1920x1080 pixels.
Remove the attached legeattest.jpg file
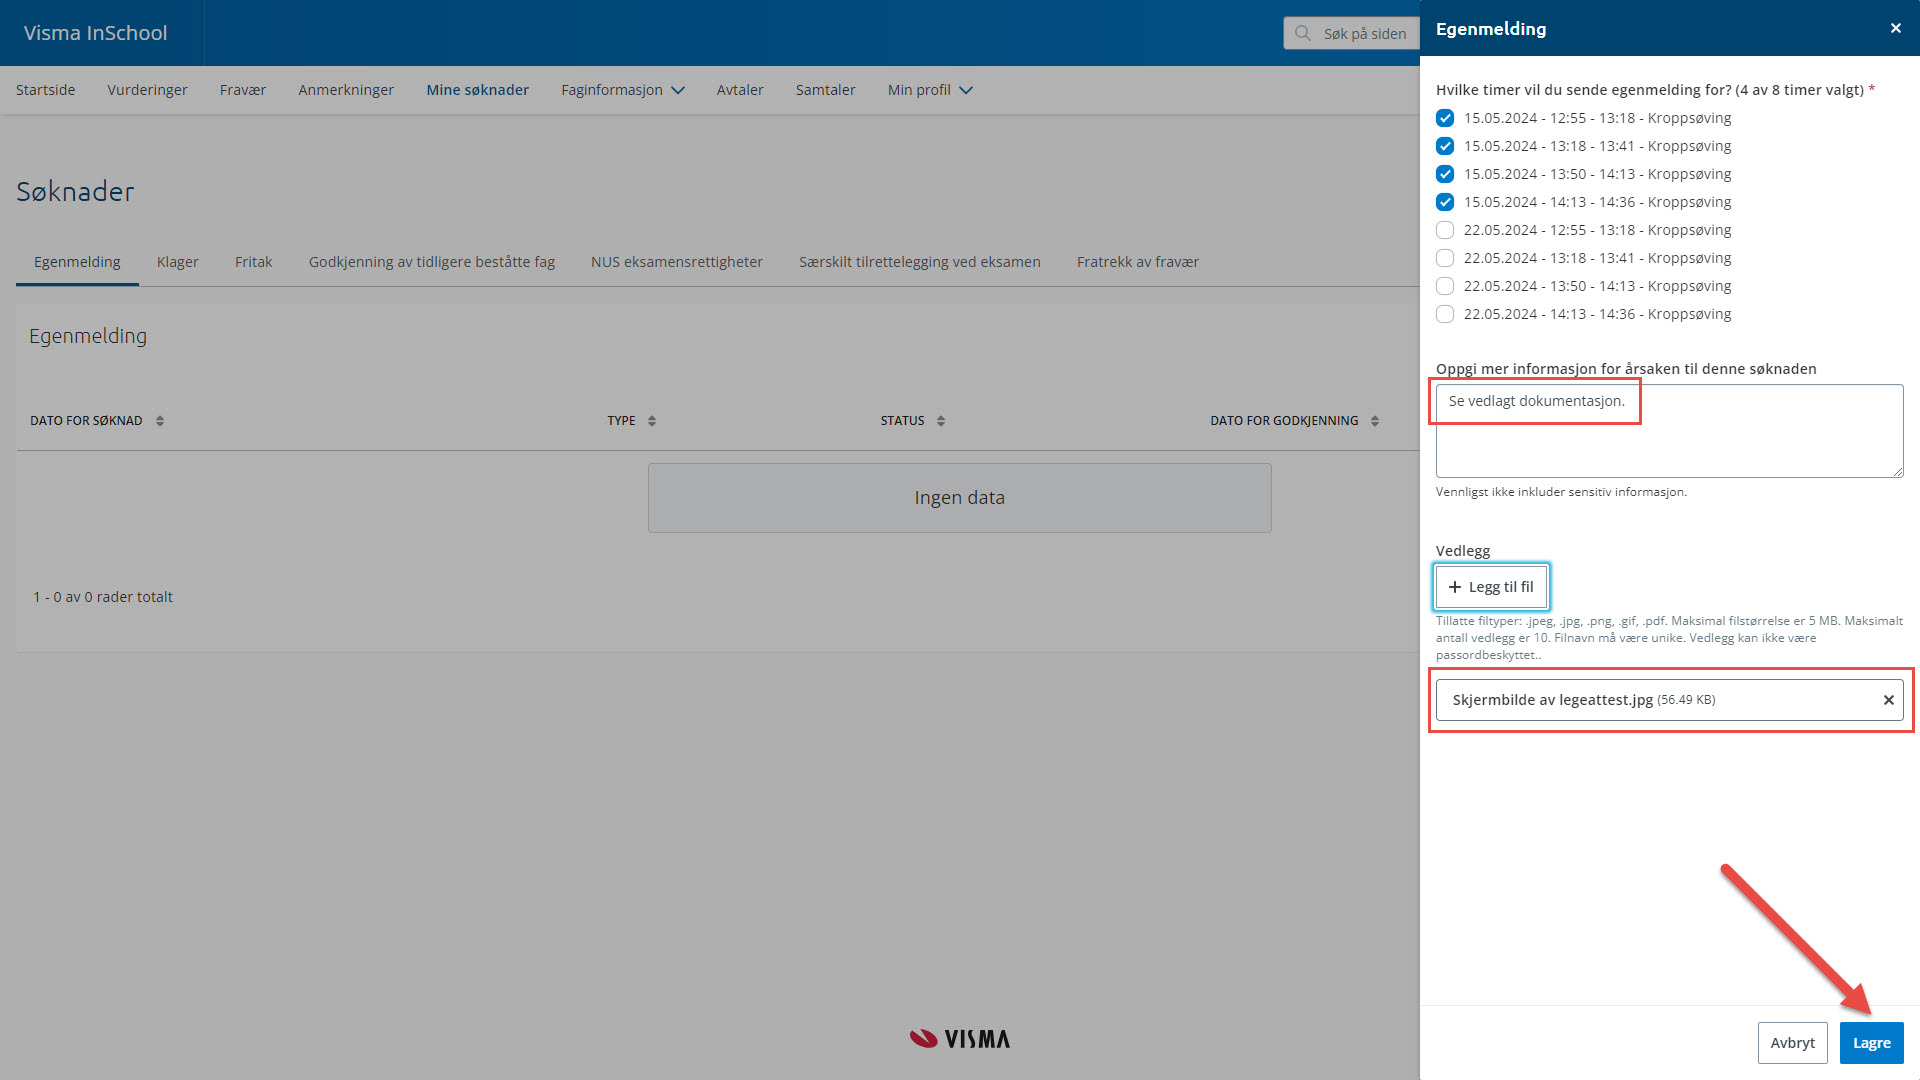pos(1888,700)
